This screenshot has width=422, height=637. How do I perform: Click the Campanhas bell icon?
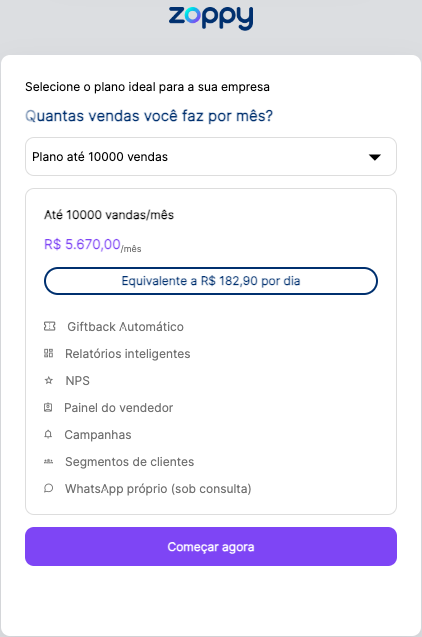tap(48, 434)
